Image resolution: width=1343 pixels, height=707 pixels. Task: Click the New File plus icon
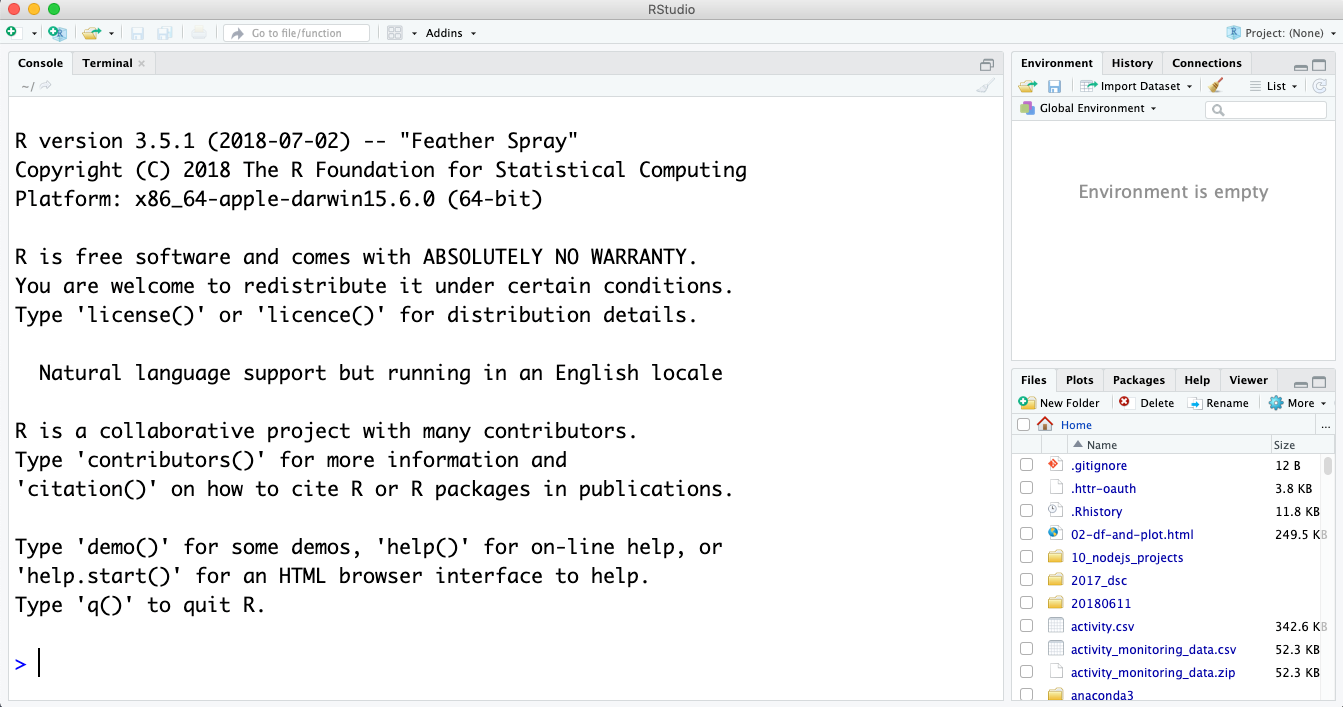coord(12,33)
